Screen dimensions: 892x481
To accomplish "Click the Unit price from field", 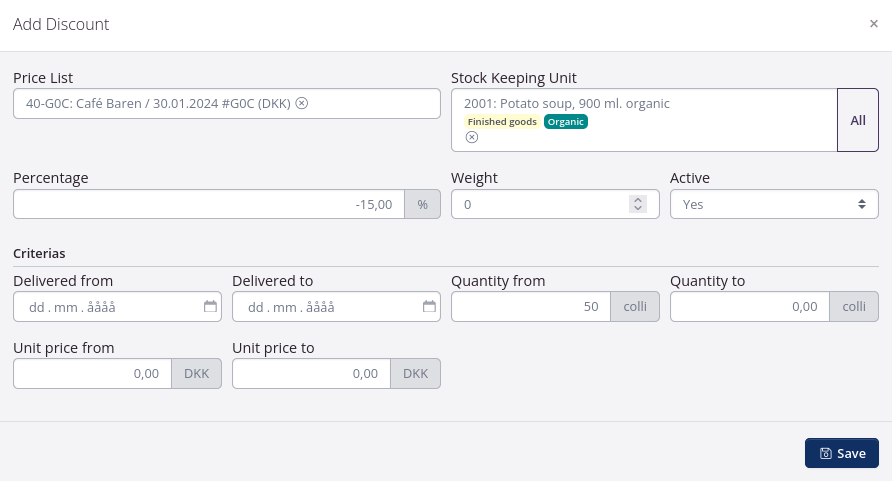I will tap(92, 373).
